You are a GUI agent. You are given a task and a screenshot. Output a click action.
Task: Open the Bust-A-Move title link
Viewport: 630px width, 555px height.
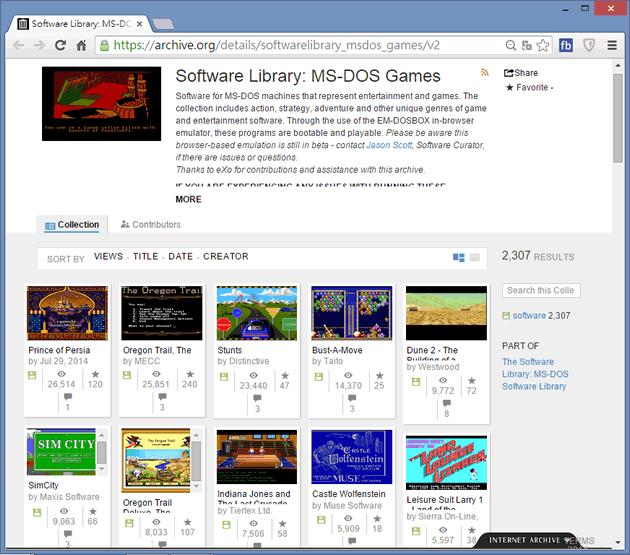click(x=337, y=350)
